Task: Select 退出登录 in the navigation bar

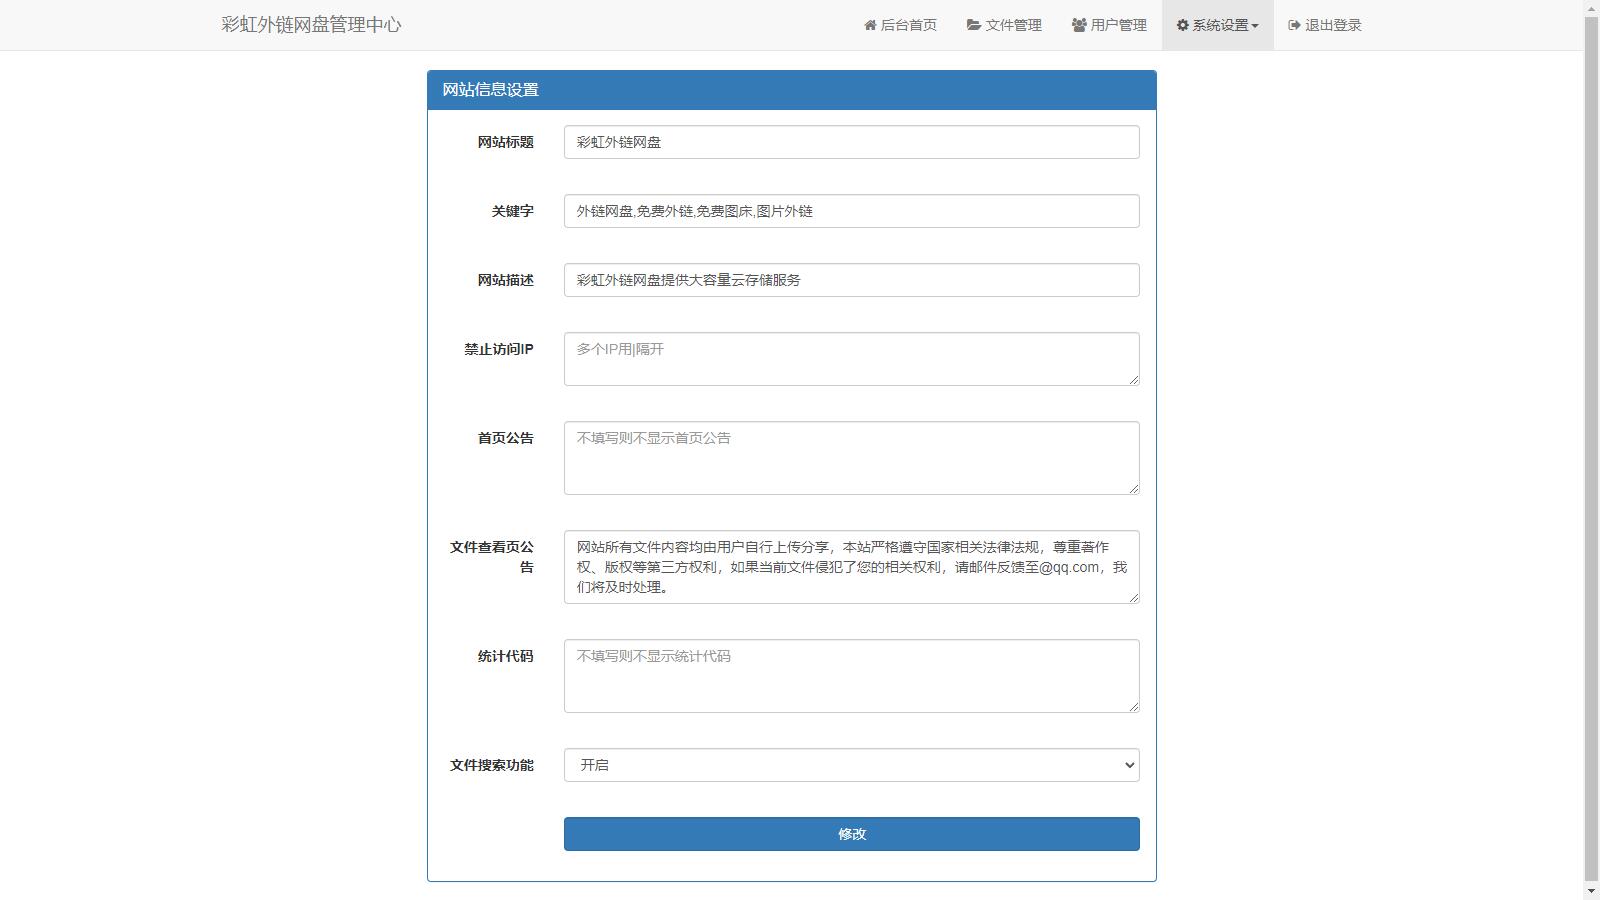Action: point(1324,25)
